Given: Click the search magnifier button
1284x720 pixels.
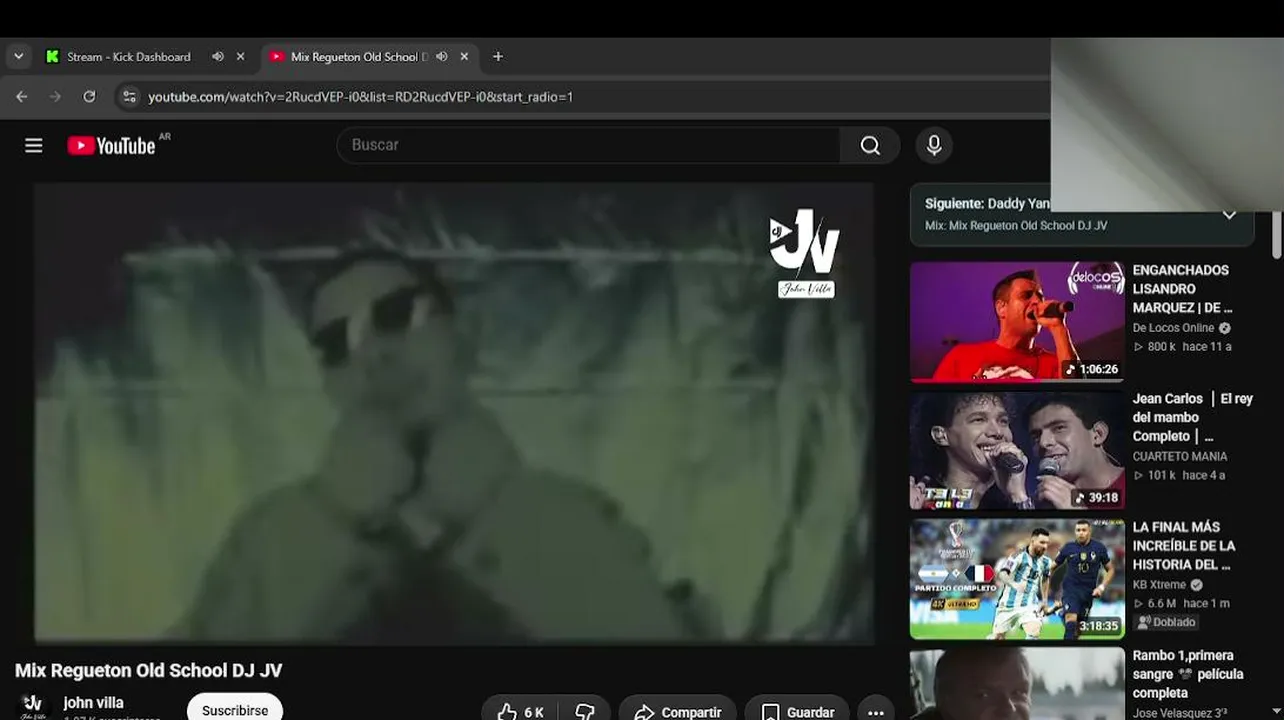Looking at the screenshot, I should tap(870, 146).
